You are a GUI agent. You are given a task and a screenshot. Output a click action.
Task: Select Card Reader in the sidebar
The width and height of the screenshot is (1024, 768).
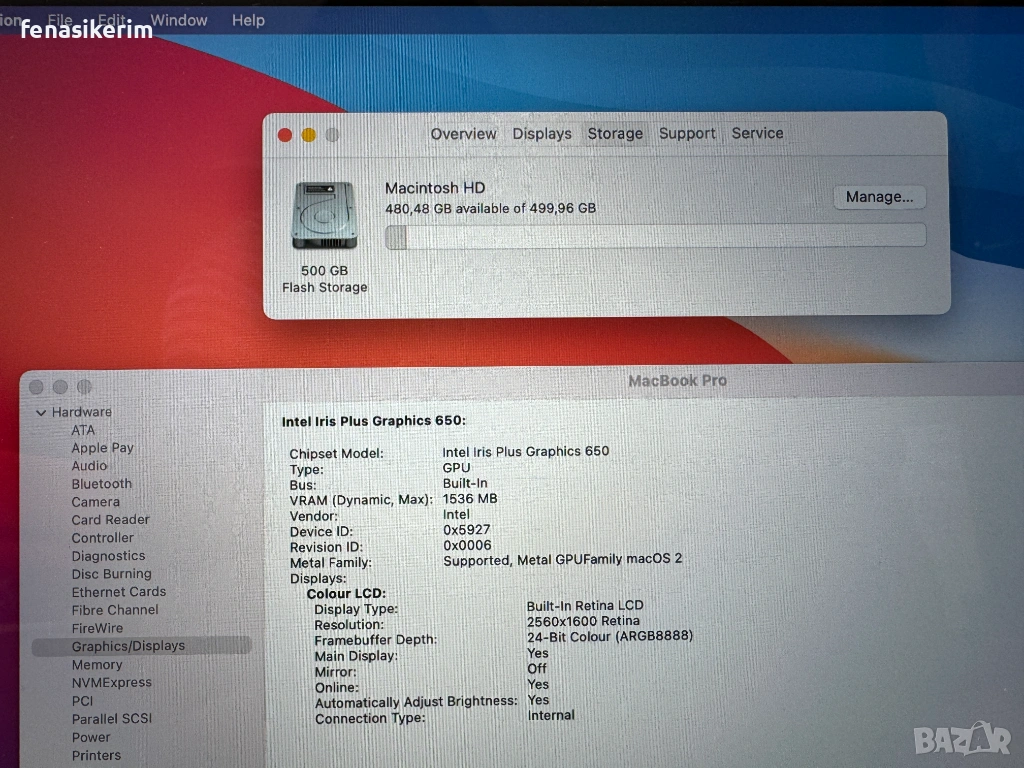[x=110, y=520]
